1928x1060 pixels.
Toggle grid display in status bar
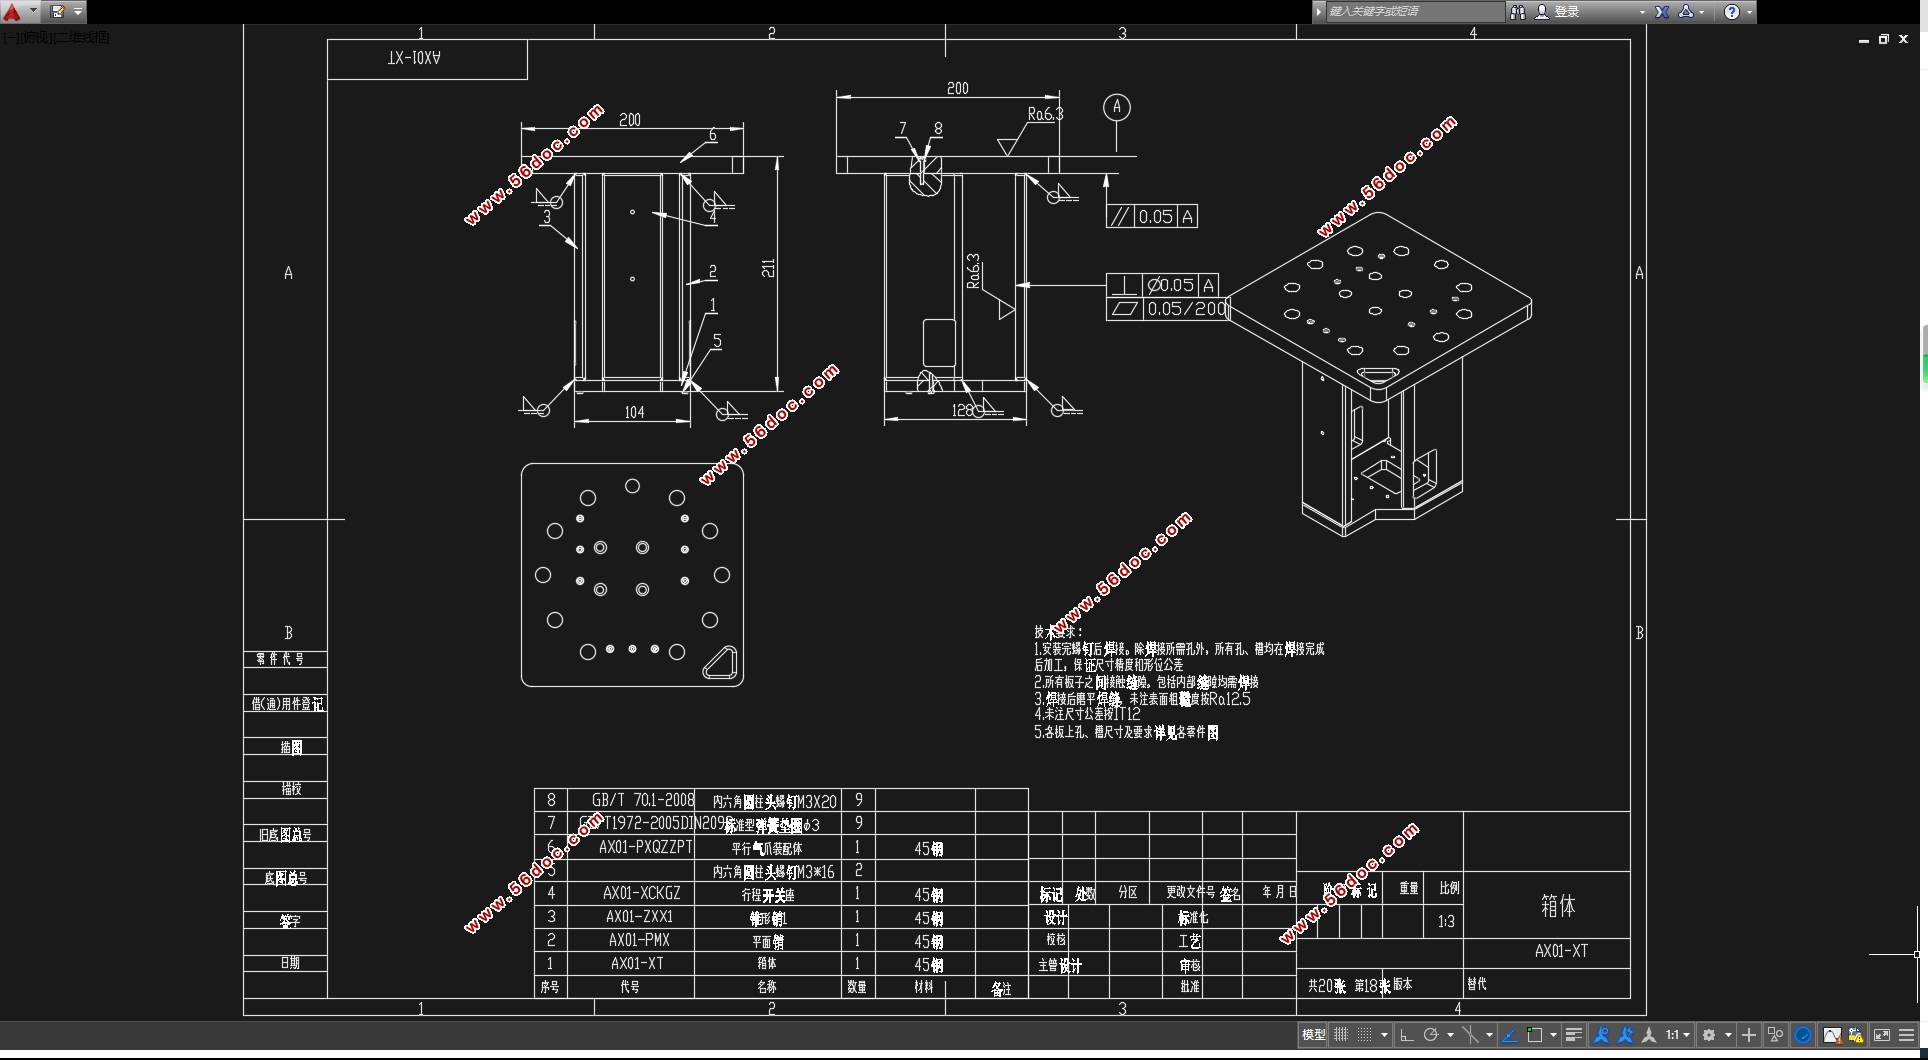[x=1341, y=1035]
